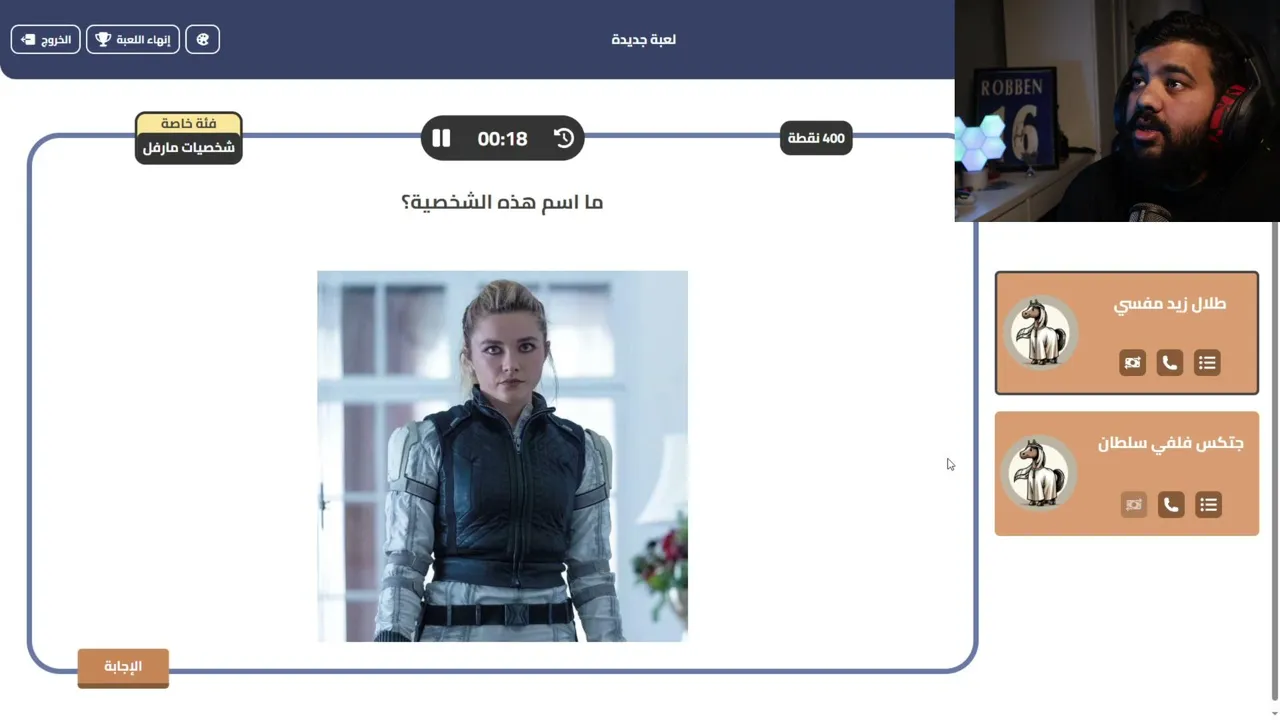
Task: Select team name جتكس فلفي سلطان
Action: (1171, 443)
